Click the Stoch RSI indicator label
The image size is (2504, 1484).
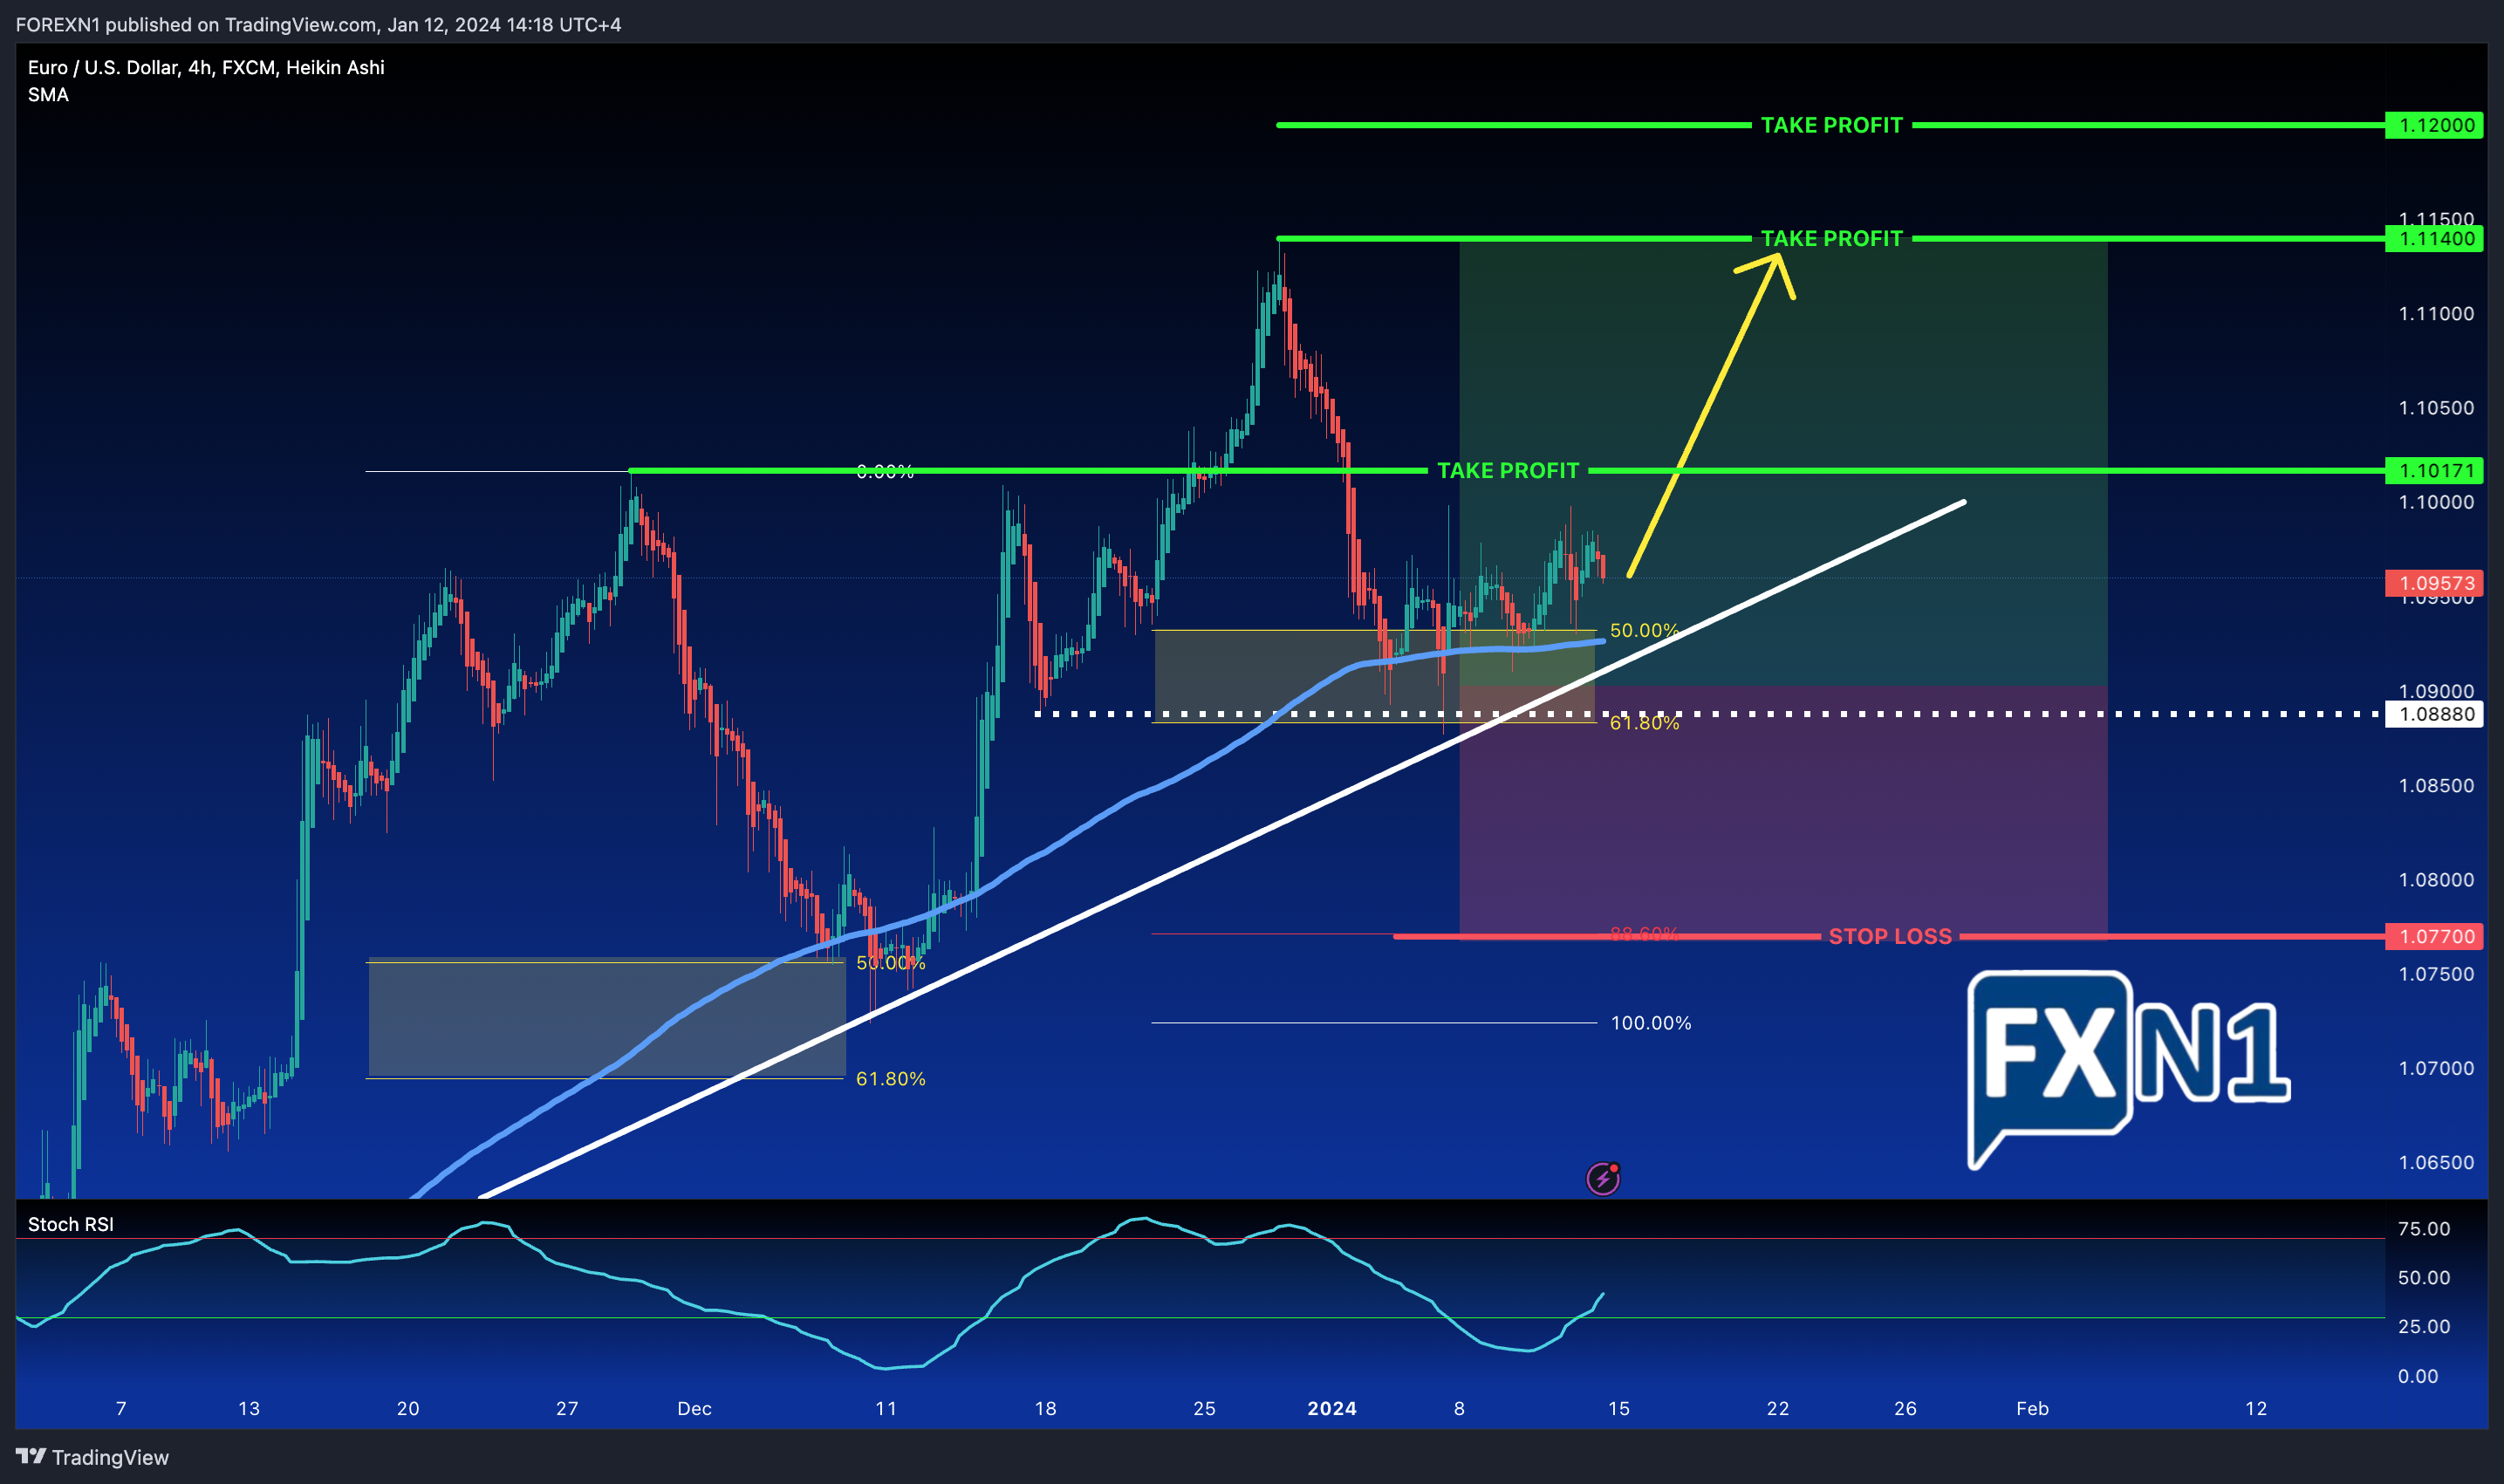pos(70,1224)
